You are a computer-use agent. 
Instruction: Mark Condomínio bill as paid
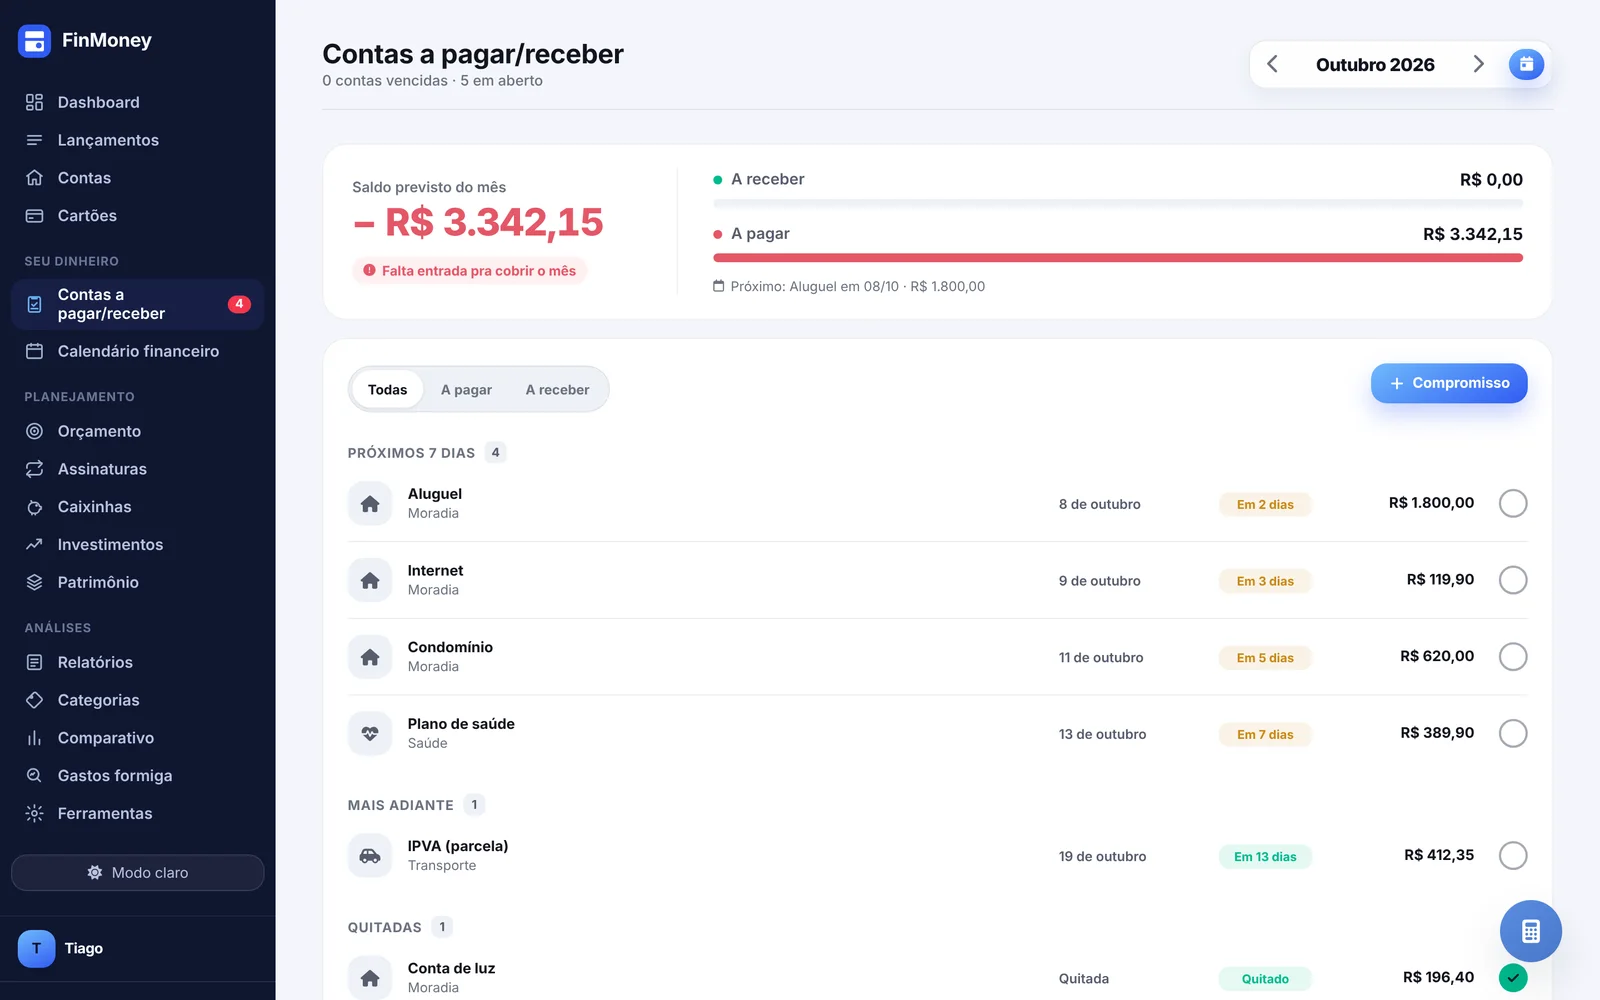[x=1513, y=657]
